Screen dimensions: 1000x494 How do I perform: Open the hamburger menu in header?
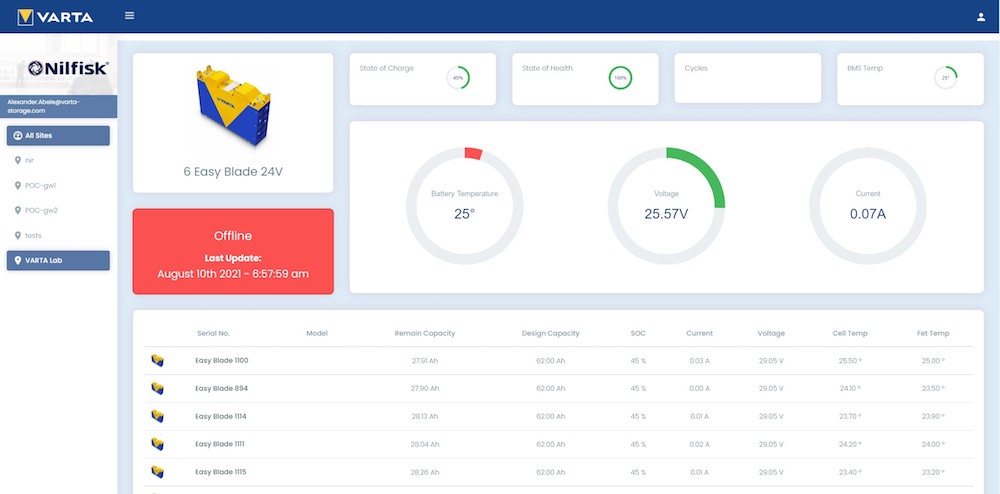coord(130,16)
